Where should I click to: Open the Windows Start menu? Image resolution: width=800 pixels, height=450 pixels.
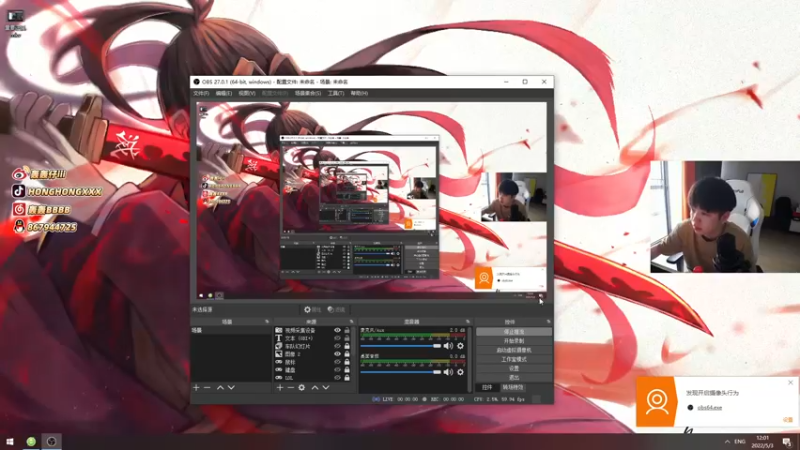click(10, 441)
